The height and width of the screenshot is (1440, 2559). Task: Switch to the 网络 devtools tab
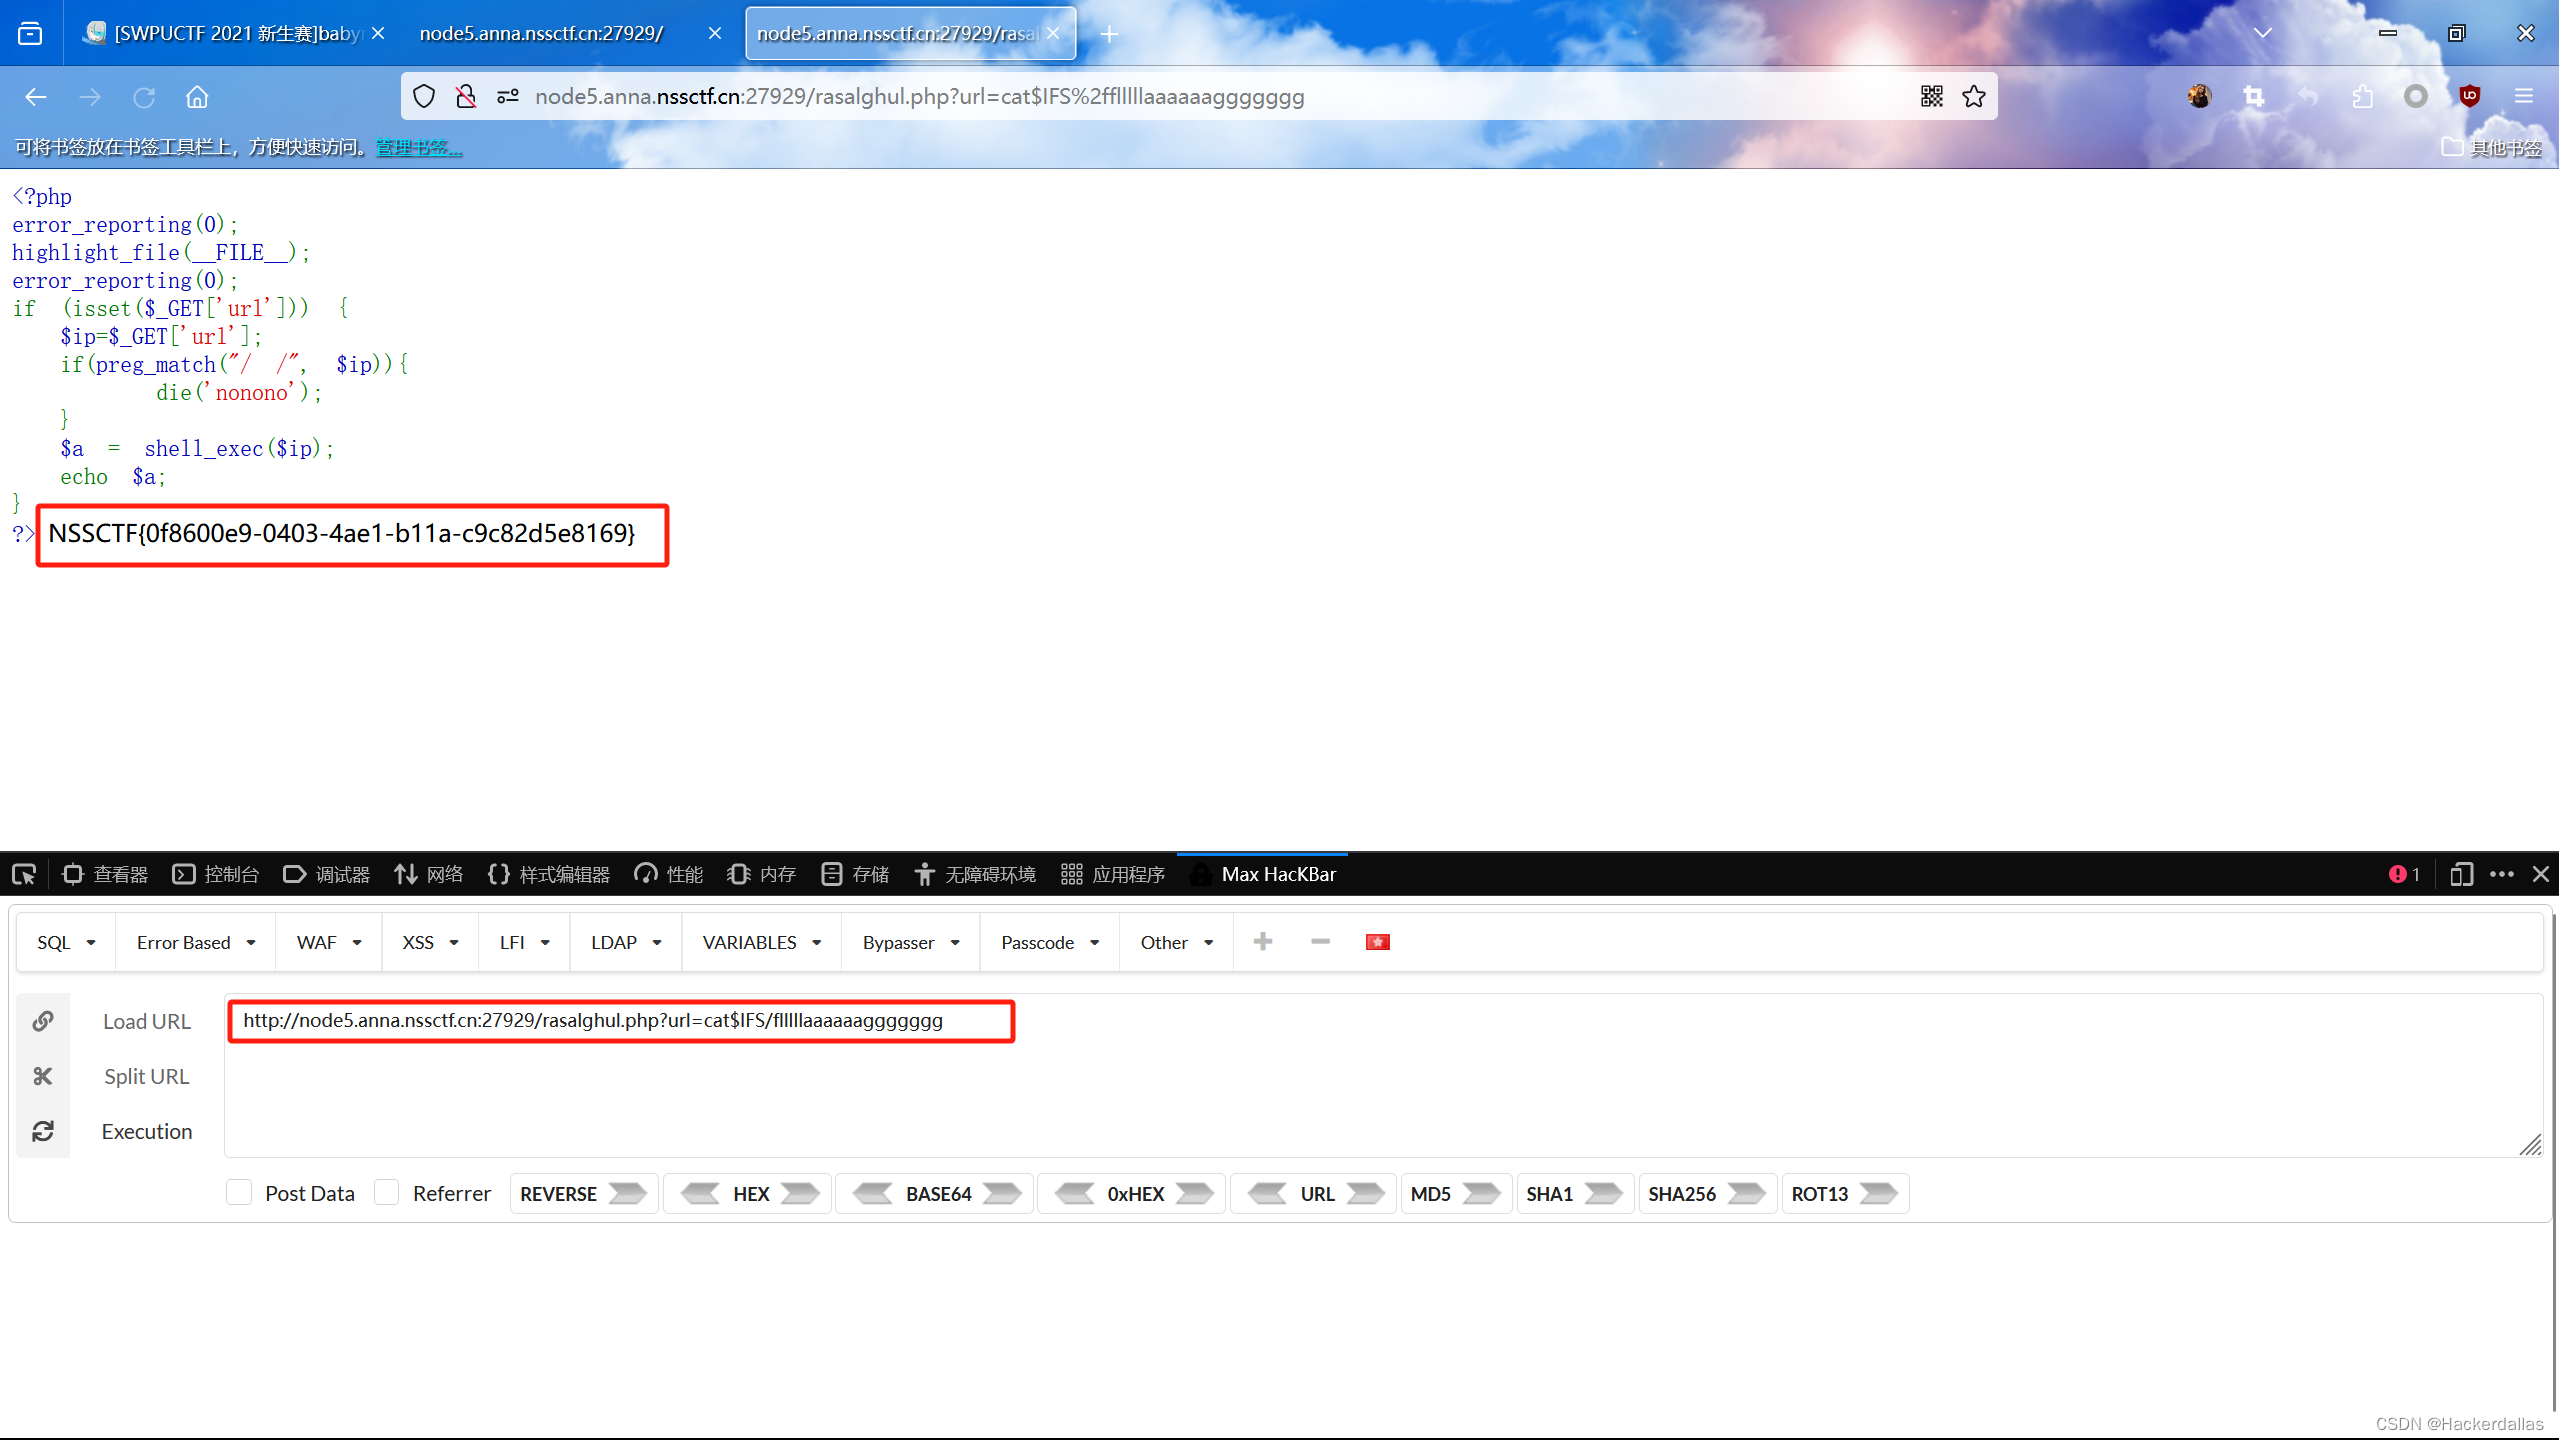point(429,874)
